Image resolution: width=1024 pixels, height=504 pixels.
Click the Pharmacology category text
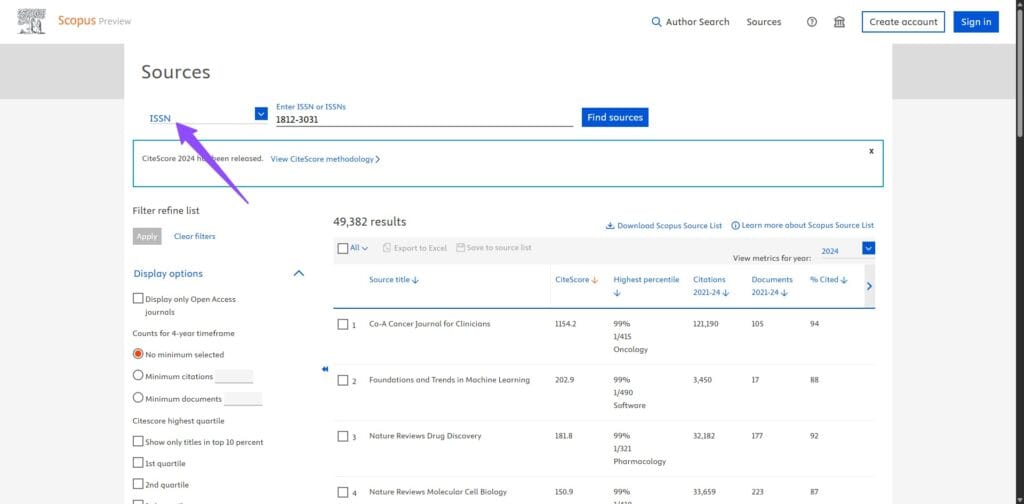[x=639, y=462]
